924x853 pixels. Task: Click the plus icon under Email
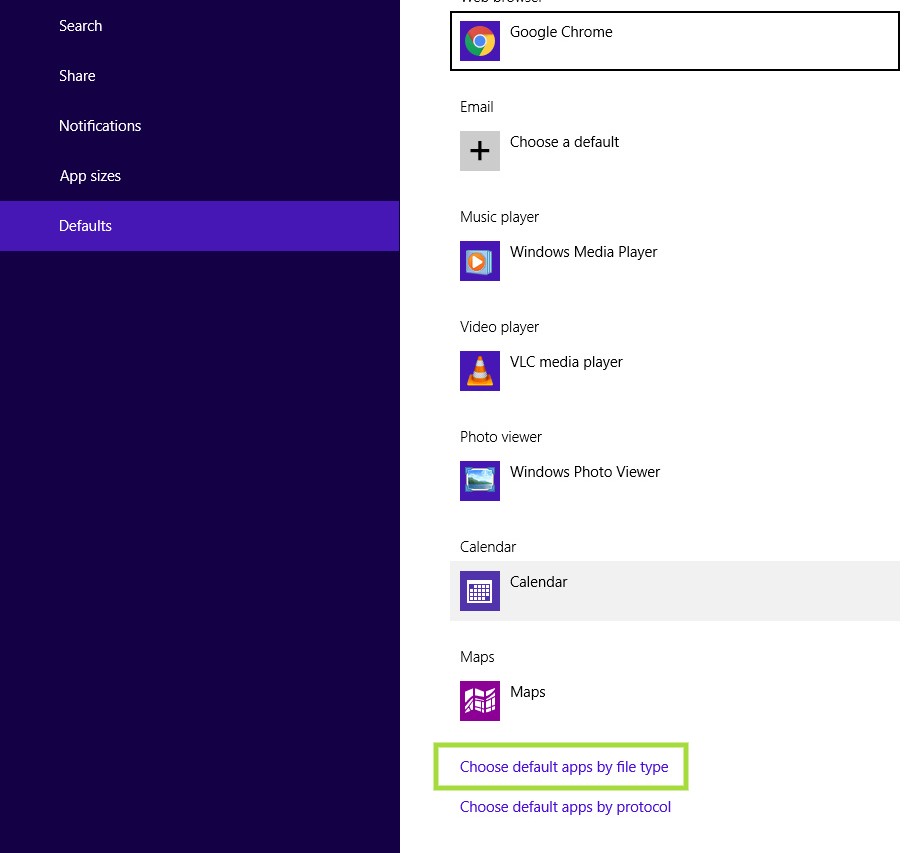coord(480,151)
